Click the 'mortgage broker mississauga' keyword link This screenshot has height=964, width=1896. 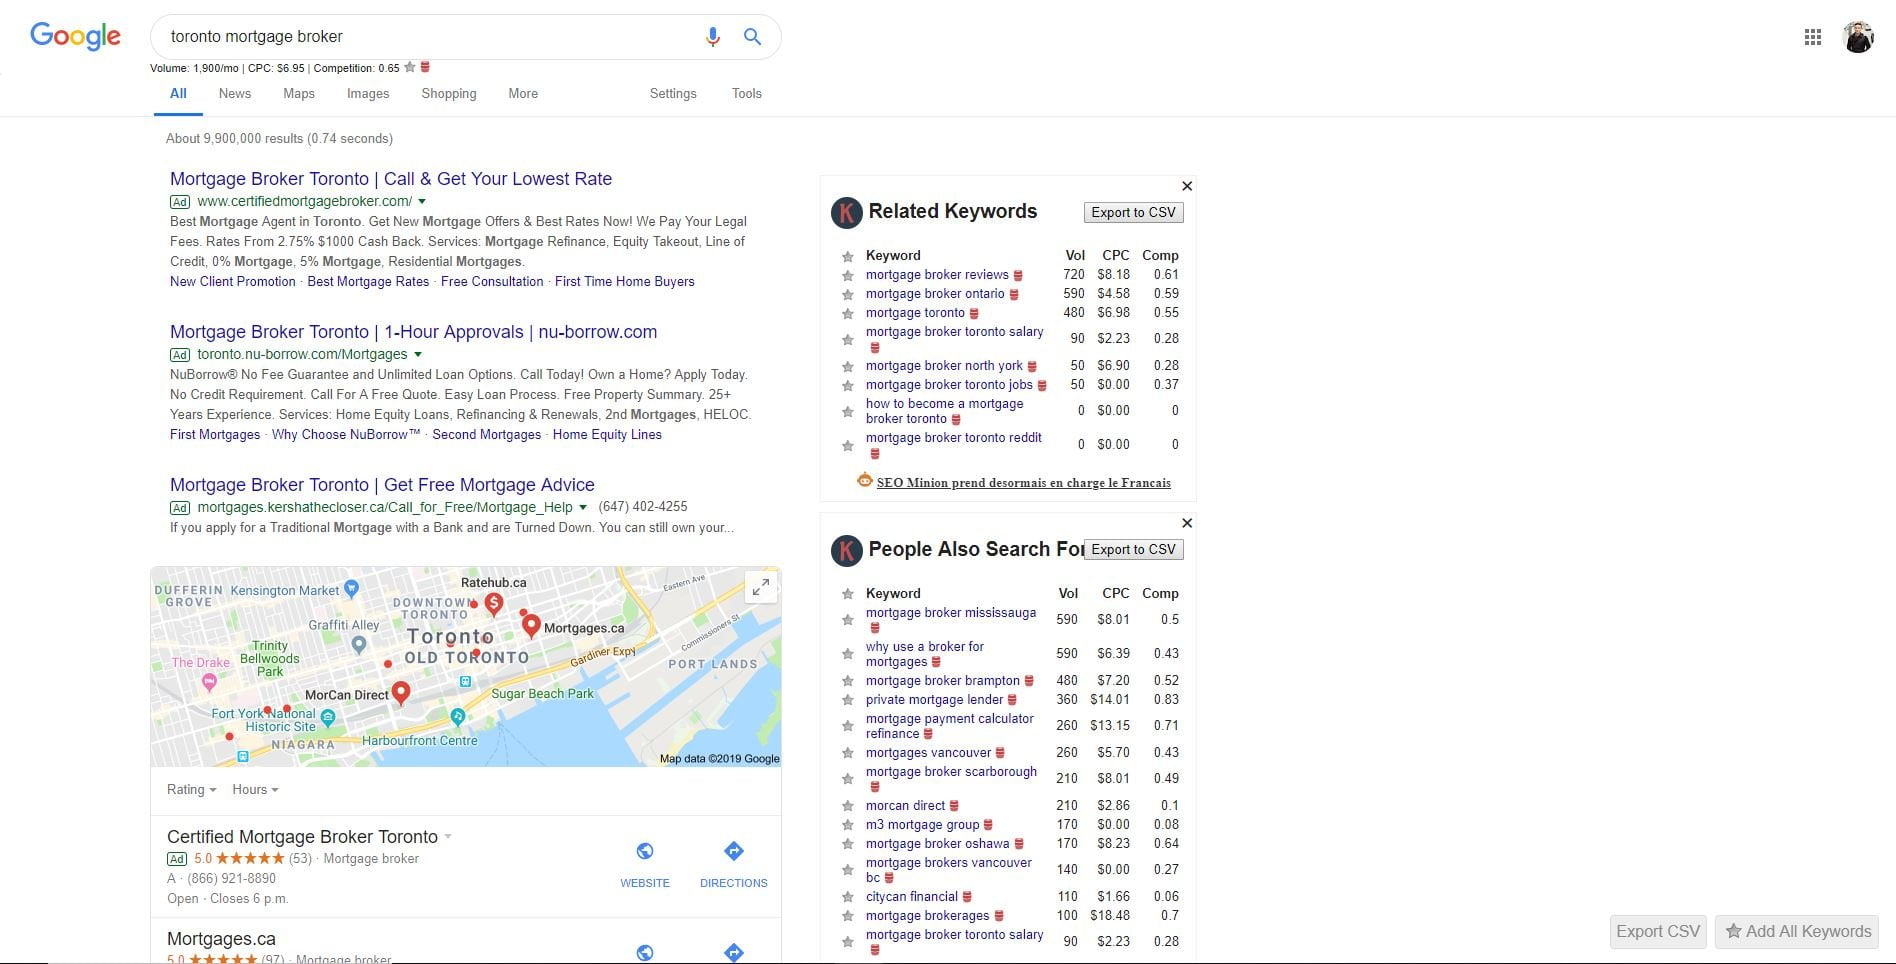tap(951, 613)
